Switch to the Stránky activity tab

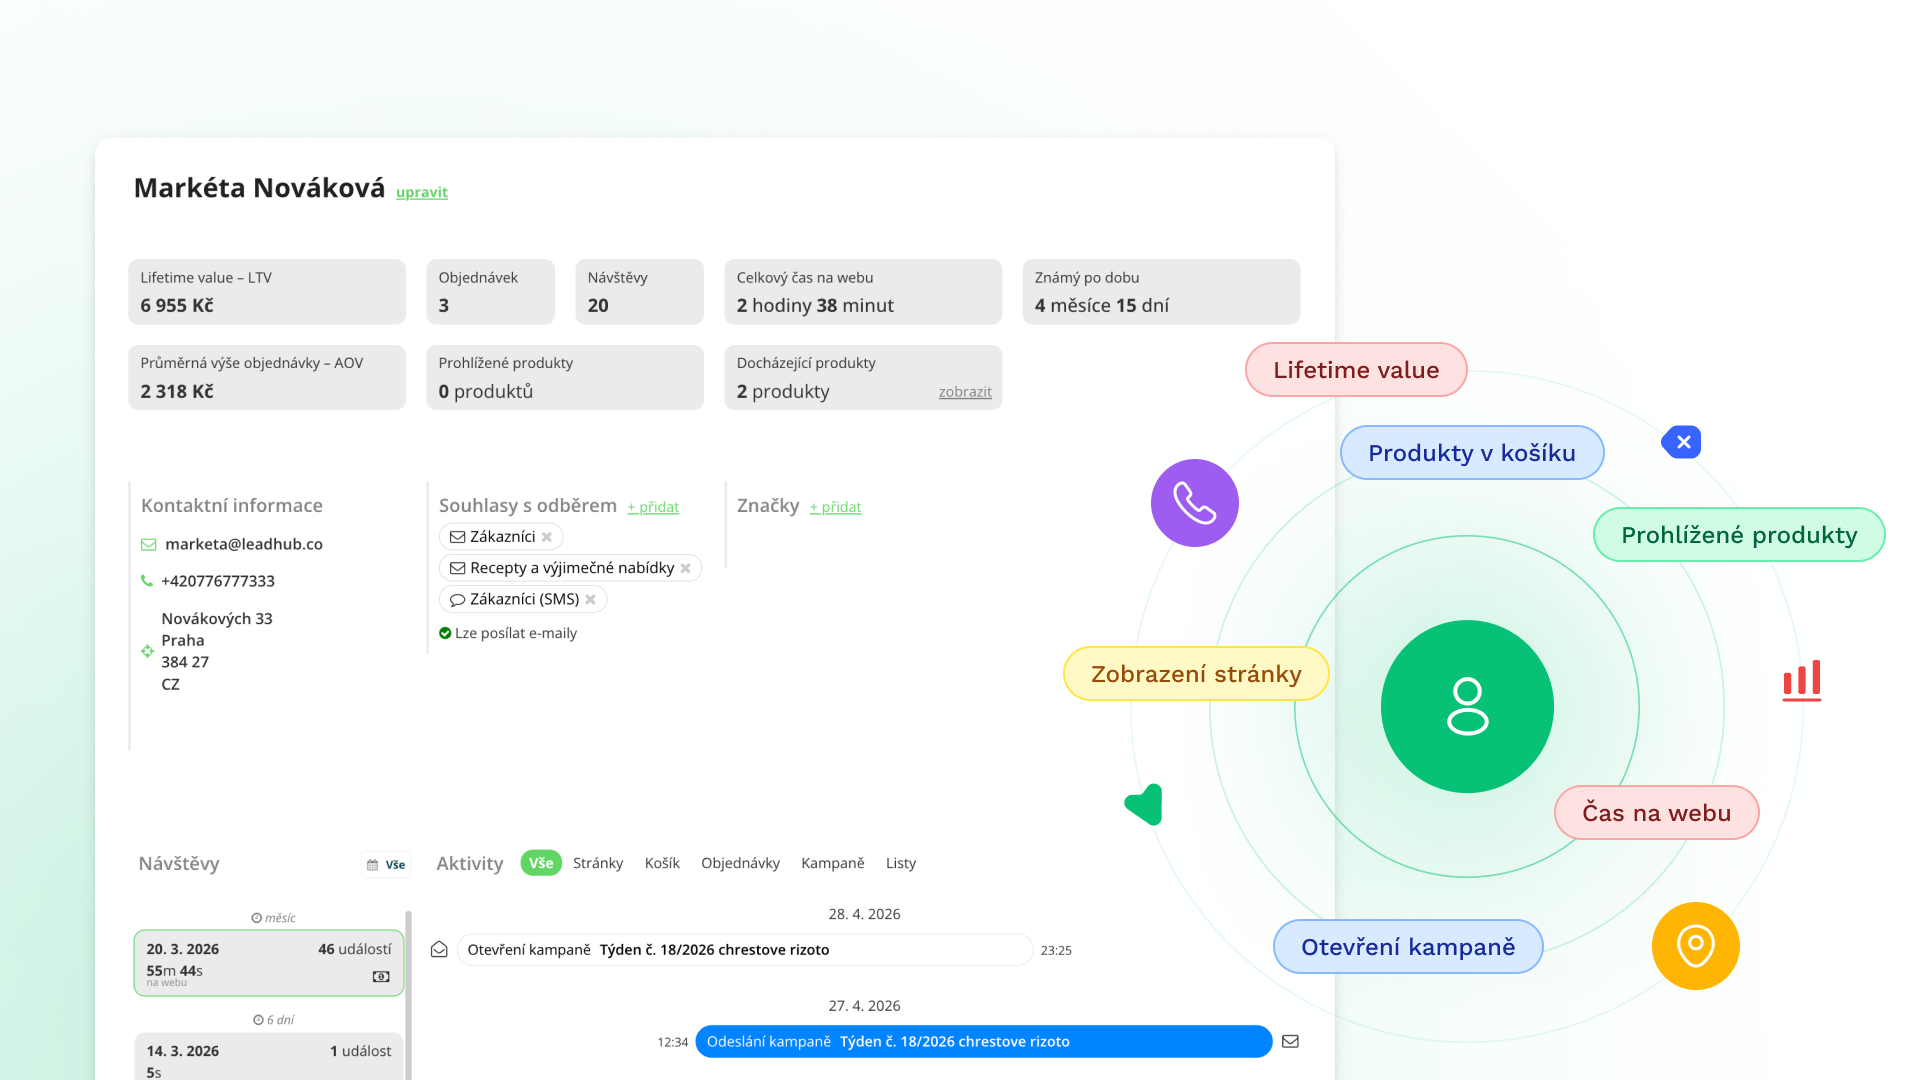point(598,863)
